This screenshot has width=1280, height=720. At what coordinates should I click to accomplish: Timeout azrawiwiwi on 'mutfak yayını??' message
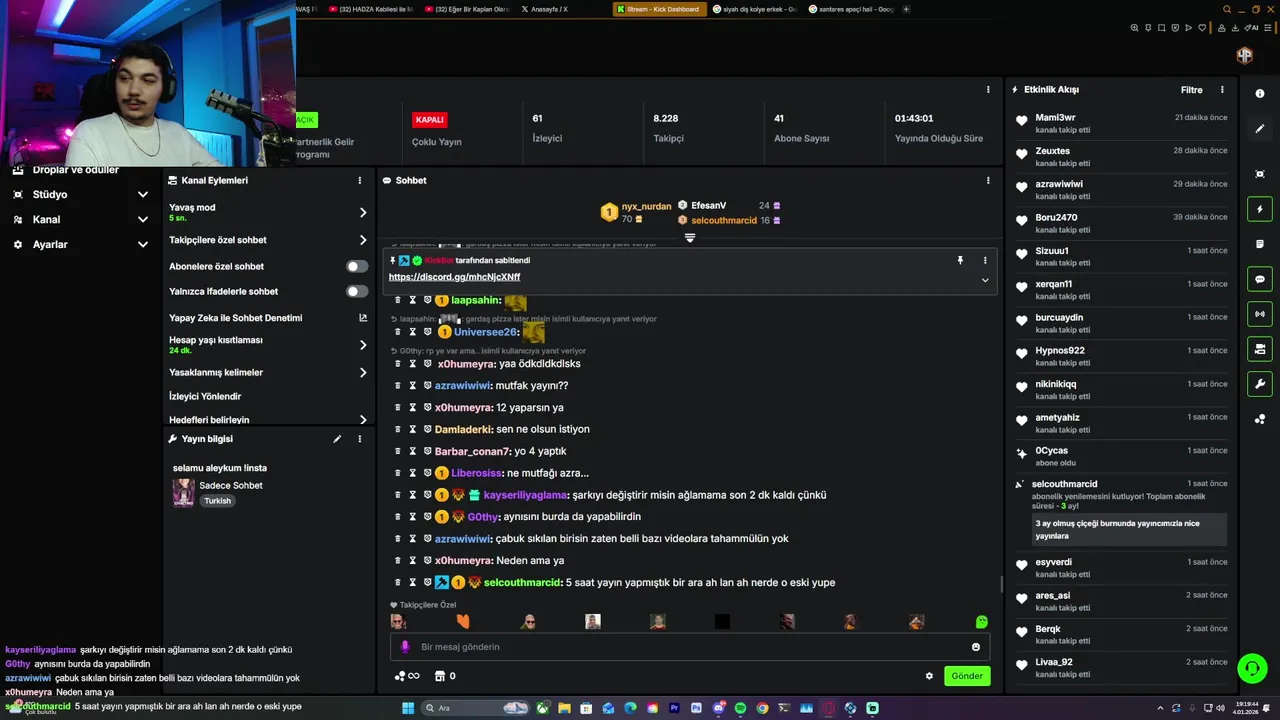(412, 386)
